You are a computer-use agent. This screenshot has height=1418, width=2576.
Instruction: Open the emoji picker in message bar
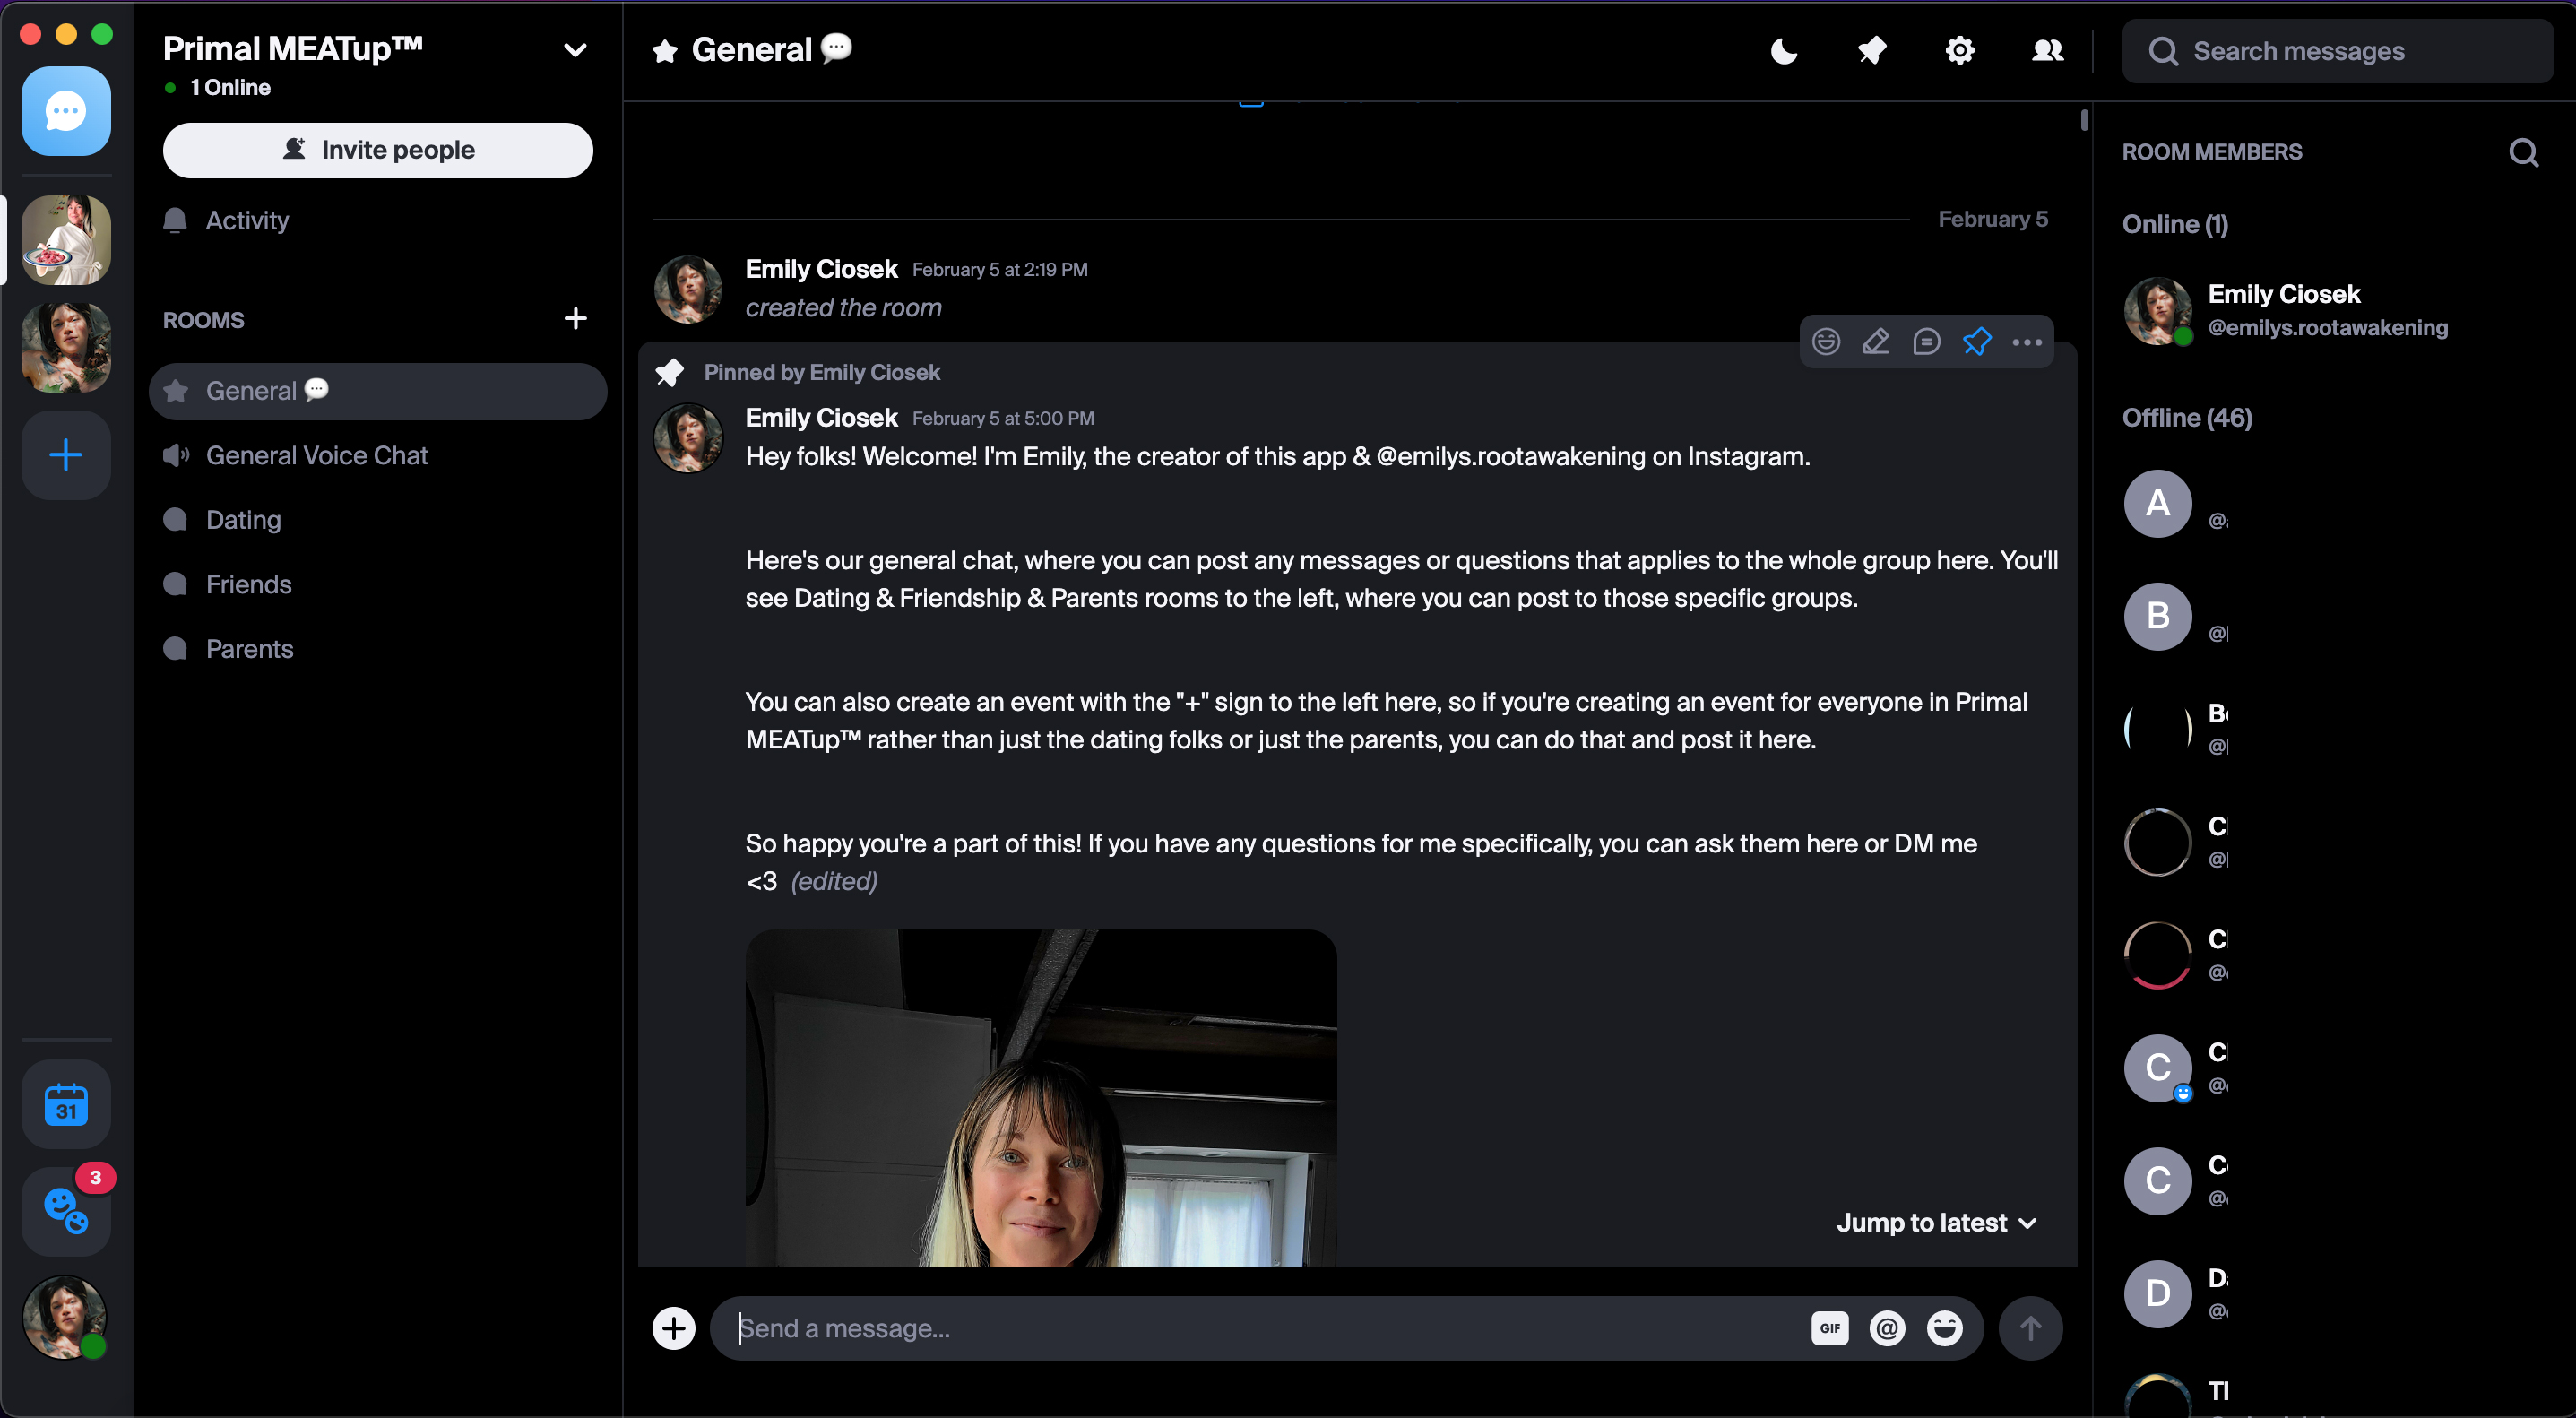(1945, 1328)
